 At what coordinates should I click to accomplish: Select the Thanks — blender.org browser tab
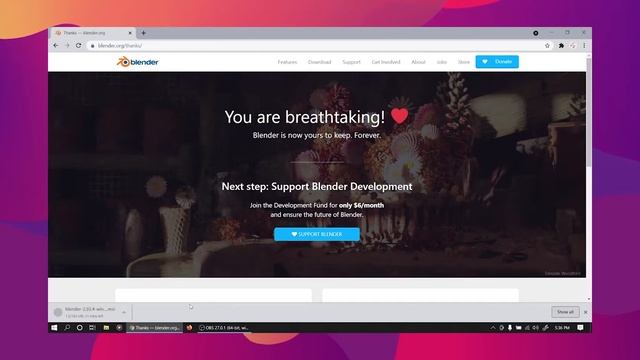click(x=93, y=33)
